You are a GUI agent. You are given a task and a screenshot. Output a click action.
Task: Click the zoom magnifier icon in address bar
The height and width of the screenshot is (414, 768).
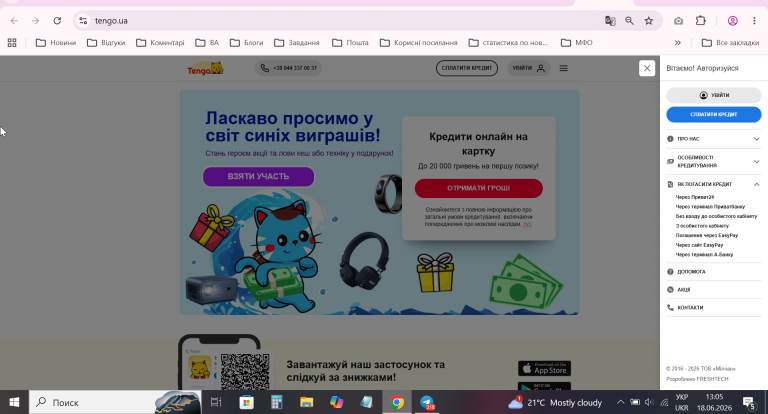[629, 21]
